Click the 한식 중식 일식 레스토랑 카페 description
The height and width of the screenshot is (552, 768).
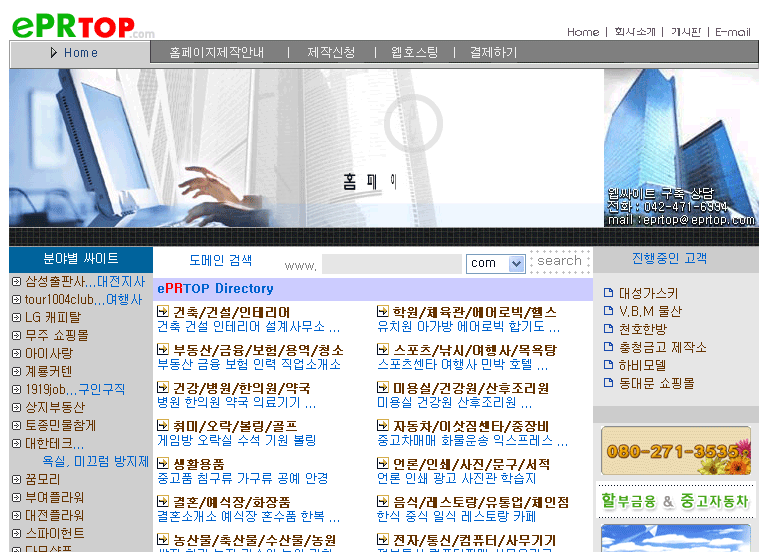pyautogui.click(x=456, y=516)
